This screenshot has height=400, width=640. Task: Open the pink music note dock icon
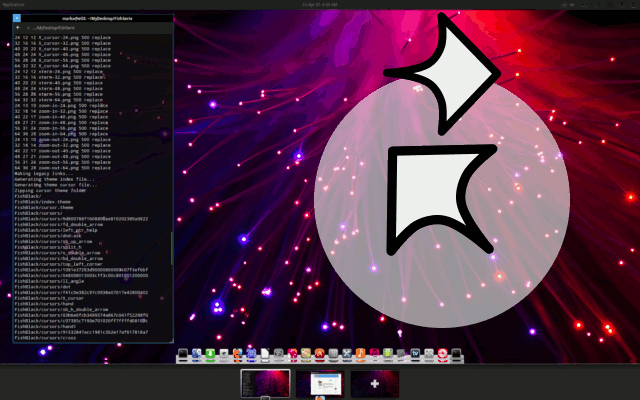point(374,354)
